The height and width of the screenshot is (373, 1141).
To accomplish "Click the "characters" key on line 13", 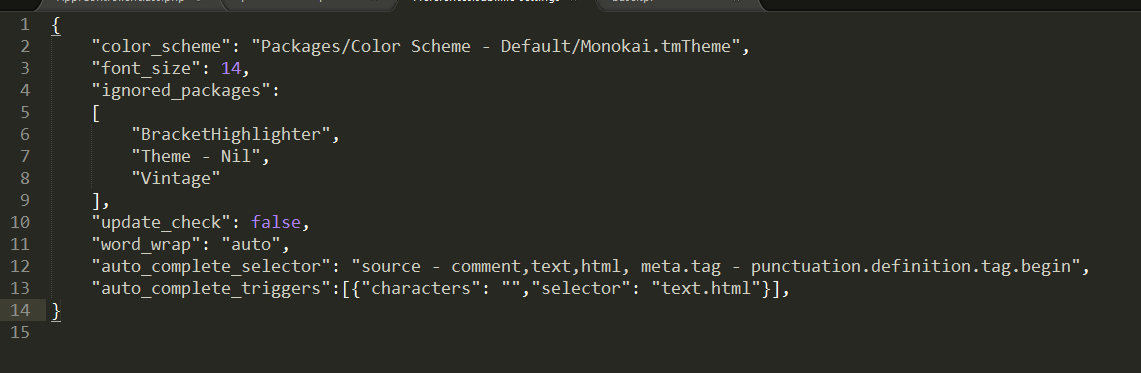I will pyautogui.click(x=421, y=289).
